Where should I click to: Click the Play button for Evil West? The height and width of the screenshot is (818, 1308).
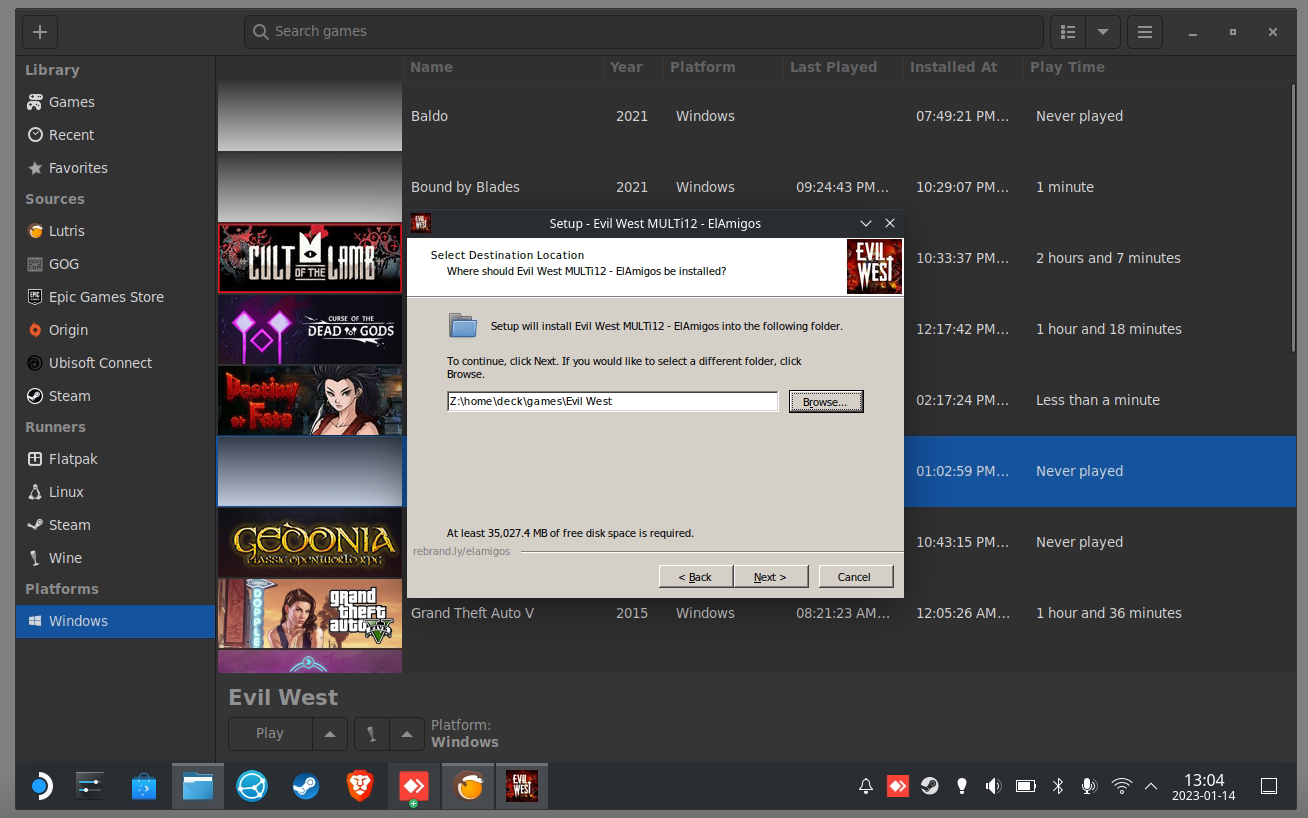pos(270,733)
